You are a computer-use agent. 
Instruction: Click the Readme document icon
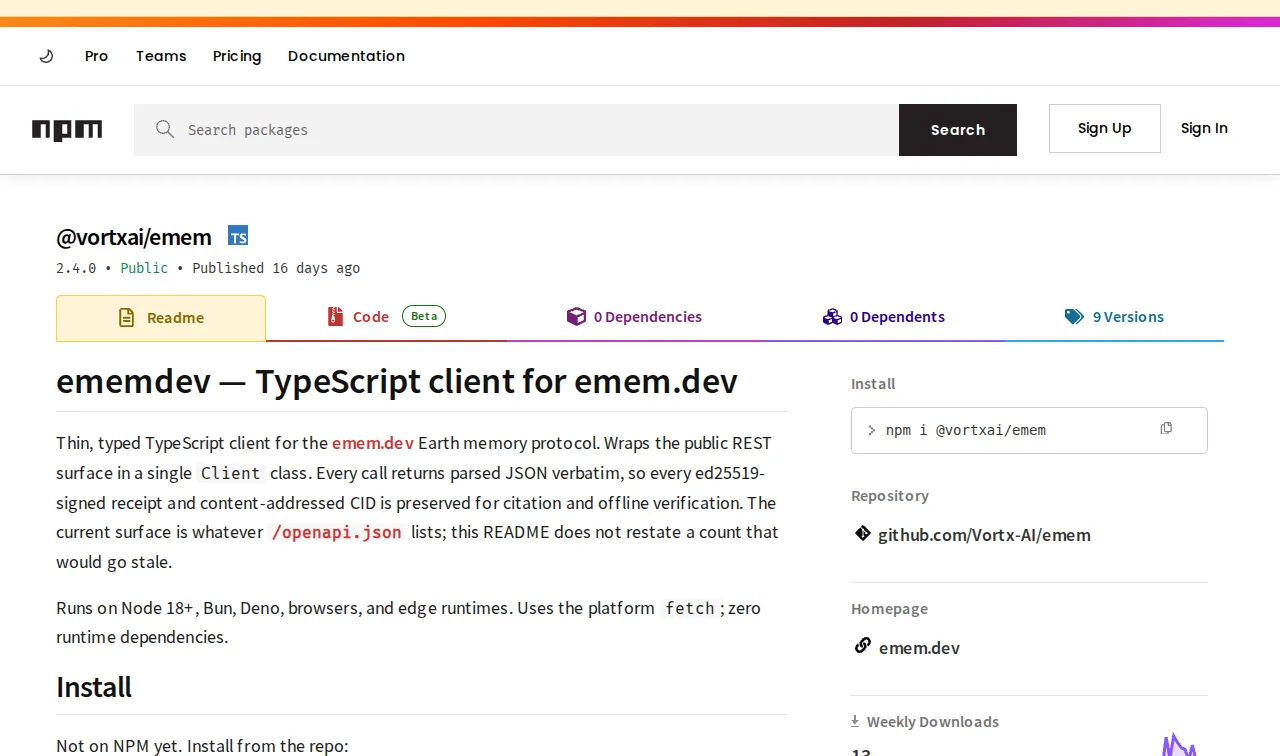tap(126, 318)
